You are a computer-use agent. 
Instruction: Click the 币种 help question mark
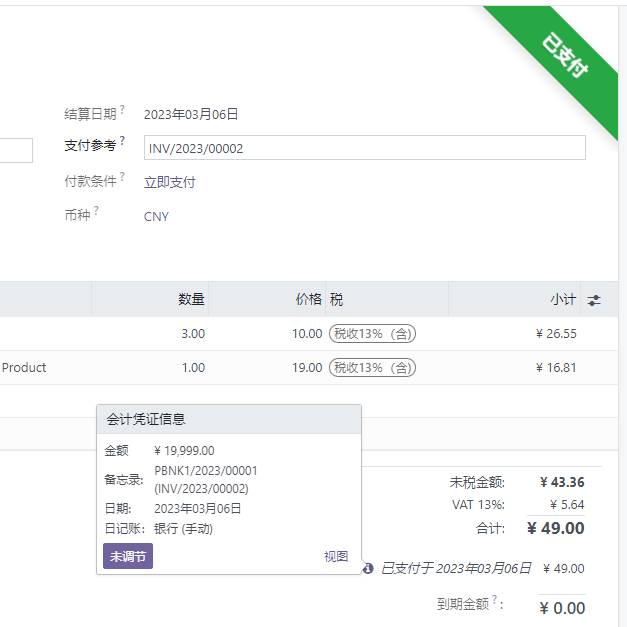96,210
